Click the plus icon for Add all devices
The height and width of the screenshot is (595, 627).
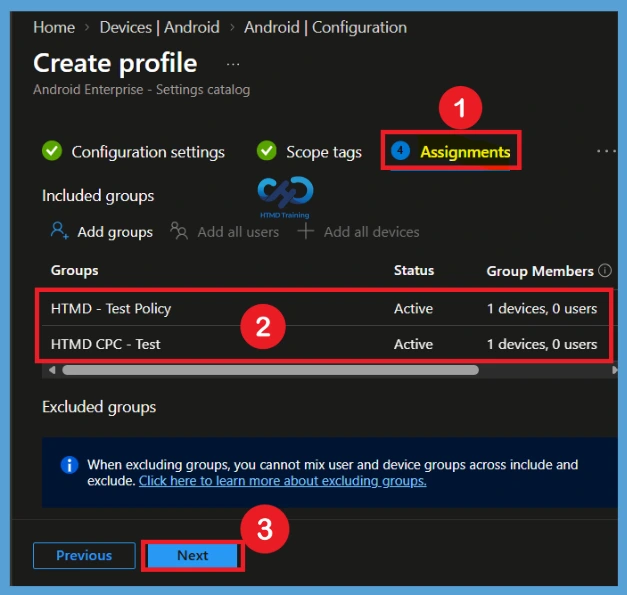point(306,231)
